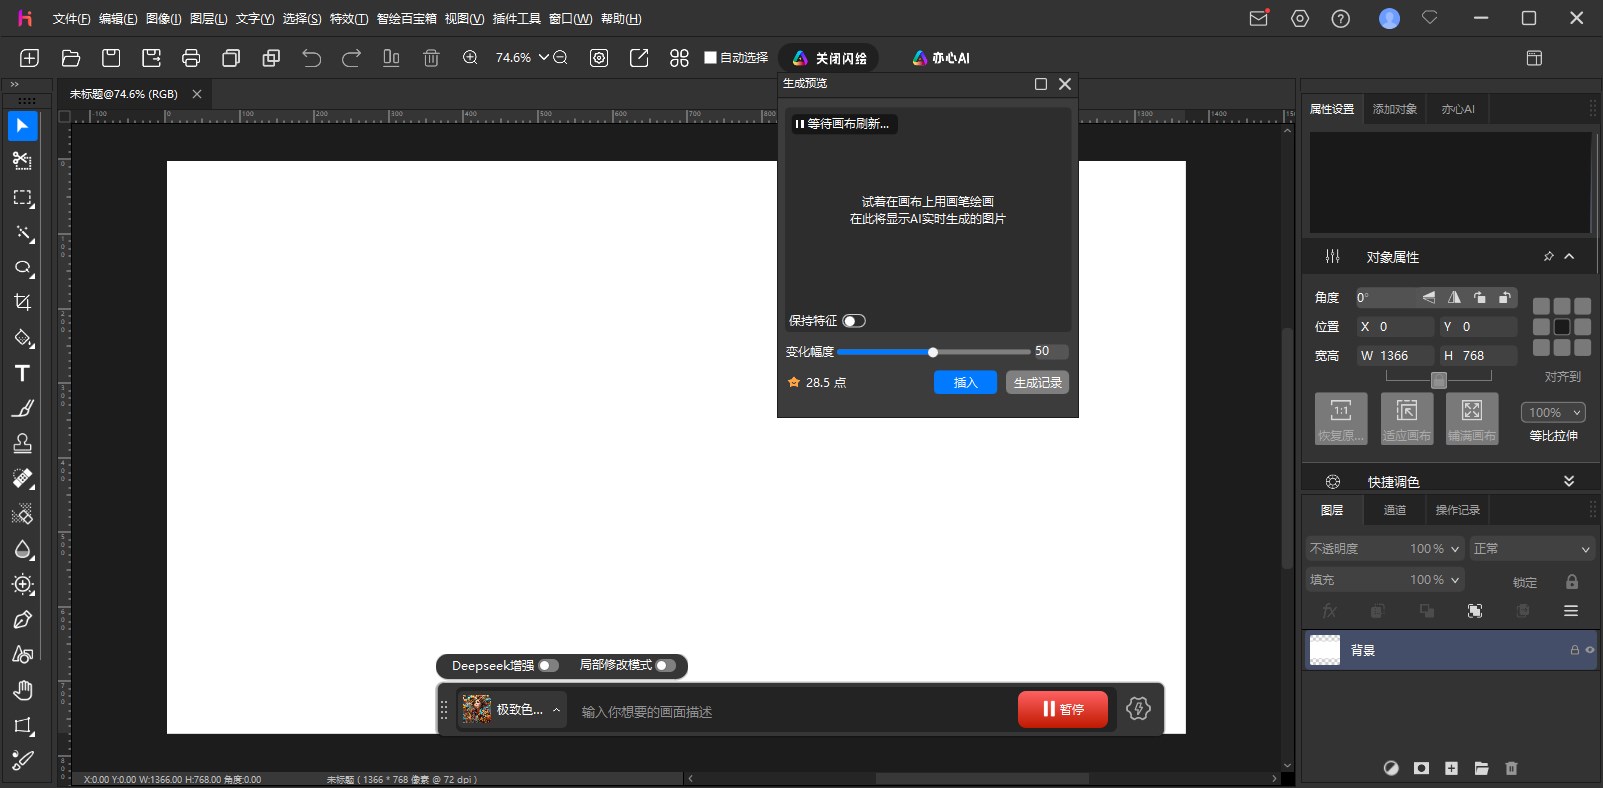Open the 等比拉伸 100% dropdown
The height and width of the screenshot is (788, 1603).
click(1553, 412)
